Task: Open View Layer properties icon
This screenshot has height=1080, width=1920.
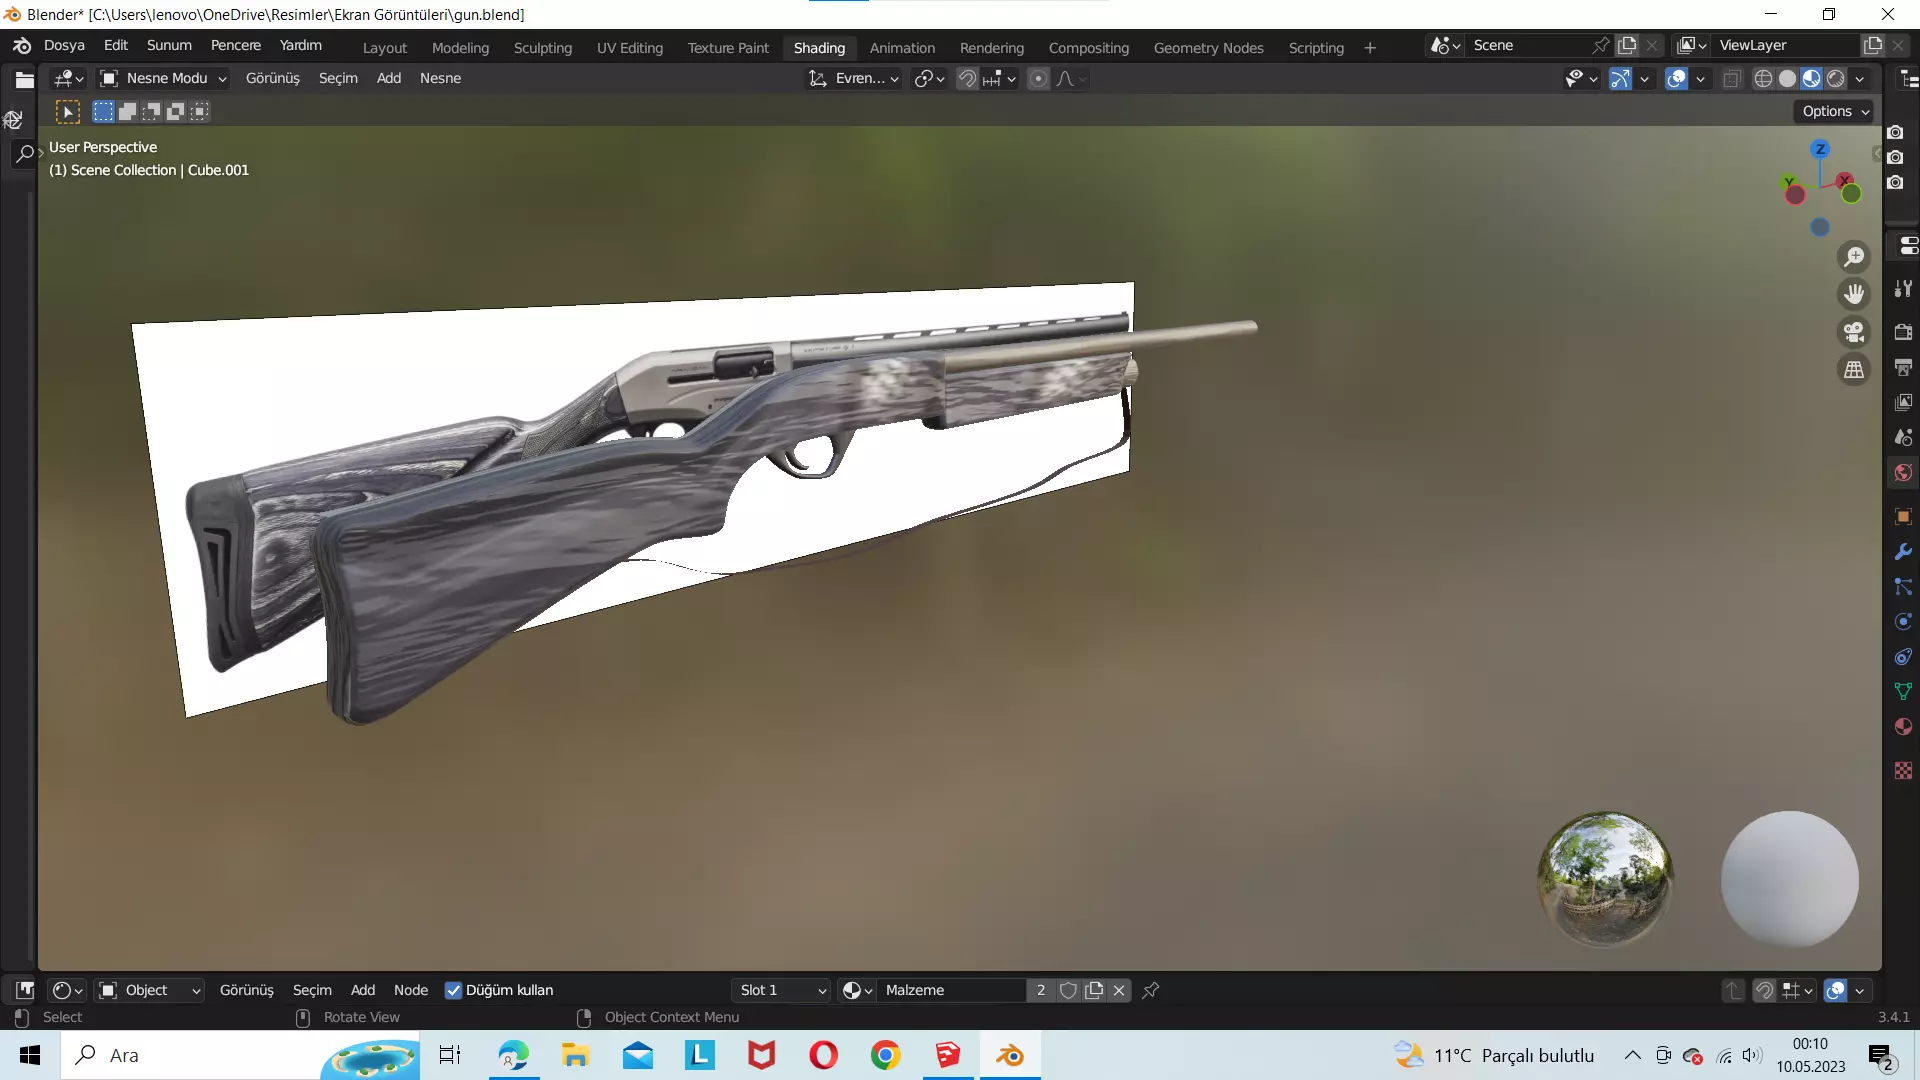Action: 1903,402
